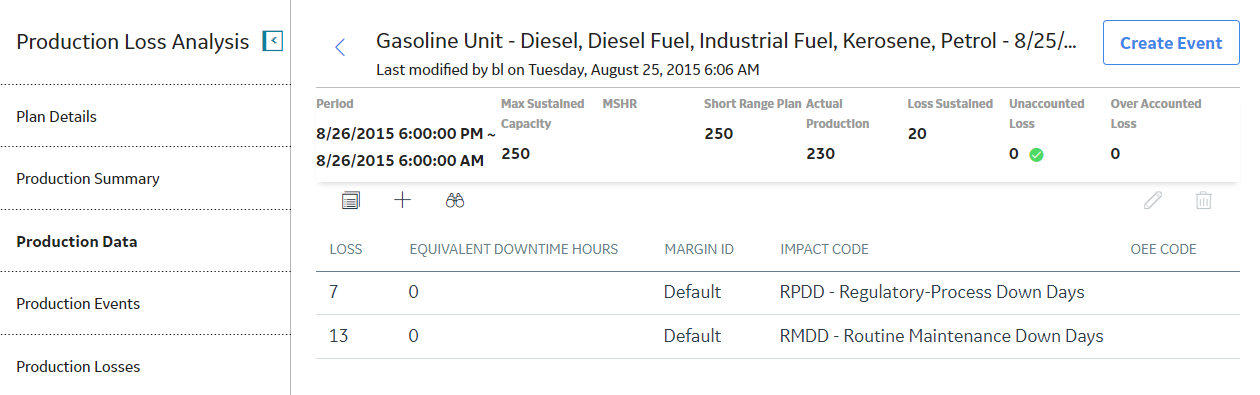Open the Production Summary section

click(x=88, y=179)
